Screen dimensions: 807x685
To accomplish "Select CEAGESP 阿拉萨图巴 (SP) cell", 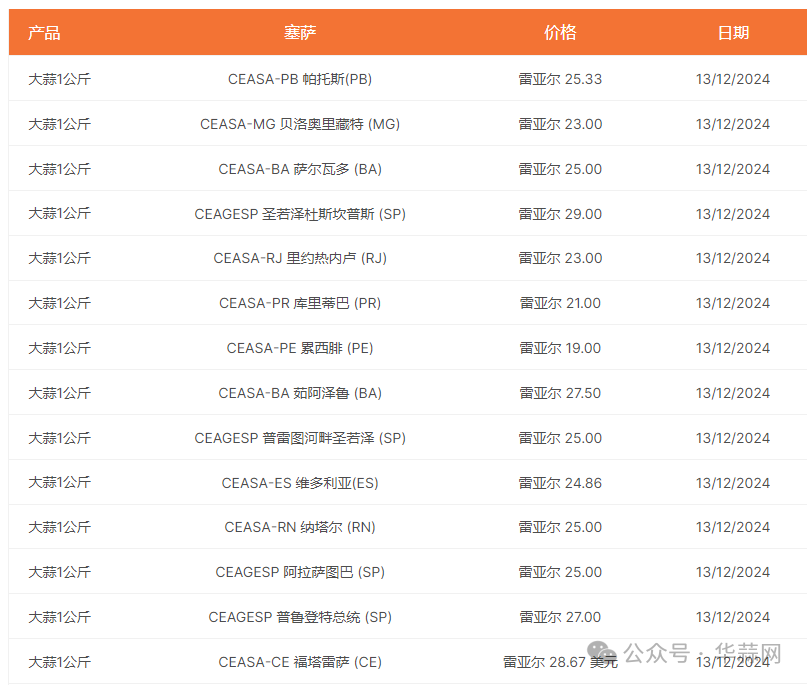I will (x=300, y=572).
